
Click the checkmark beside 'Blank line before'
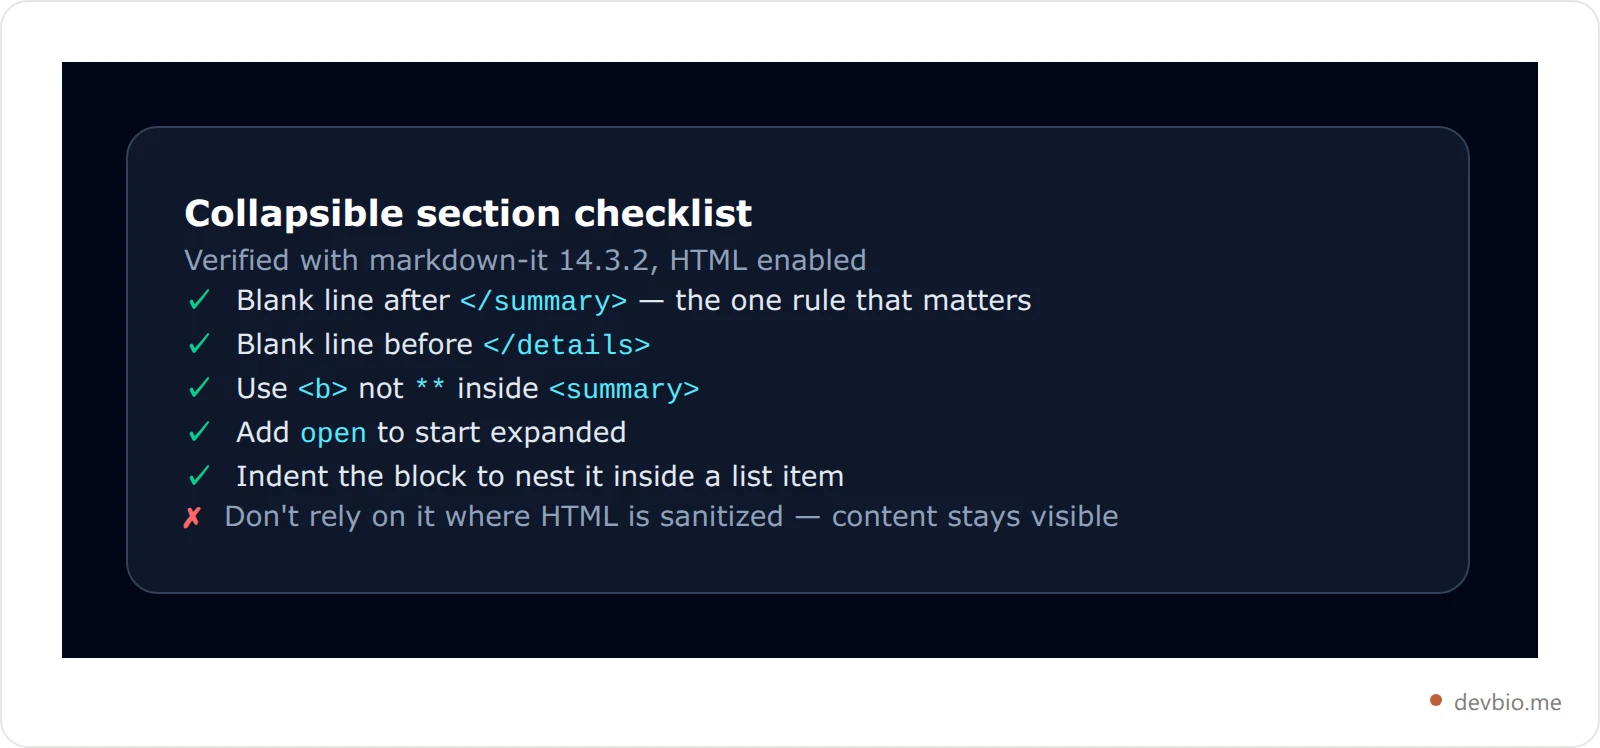click(199, 344)
